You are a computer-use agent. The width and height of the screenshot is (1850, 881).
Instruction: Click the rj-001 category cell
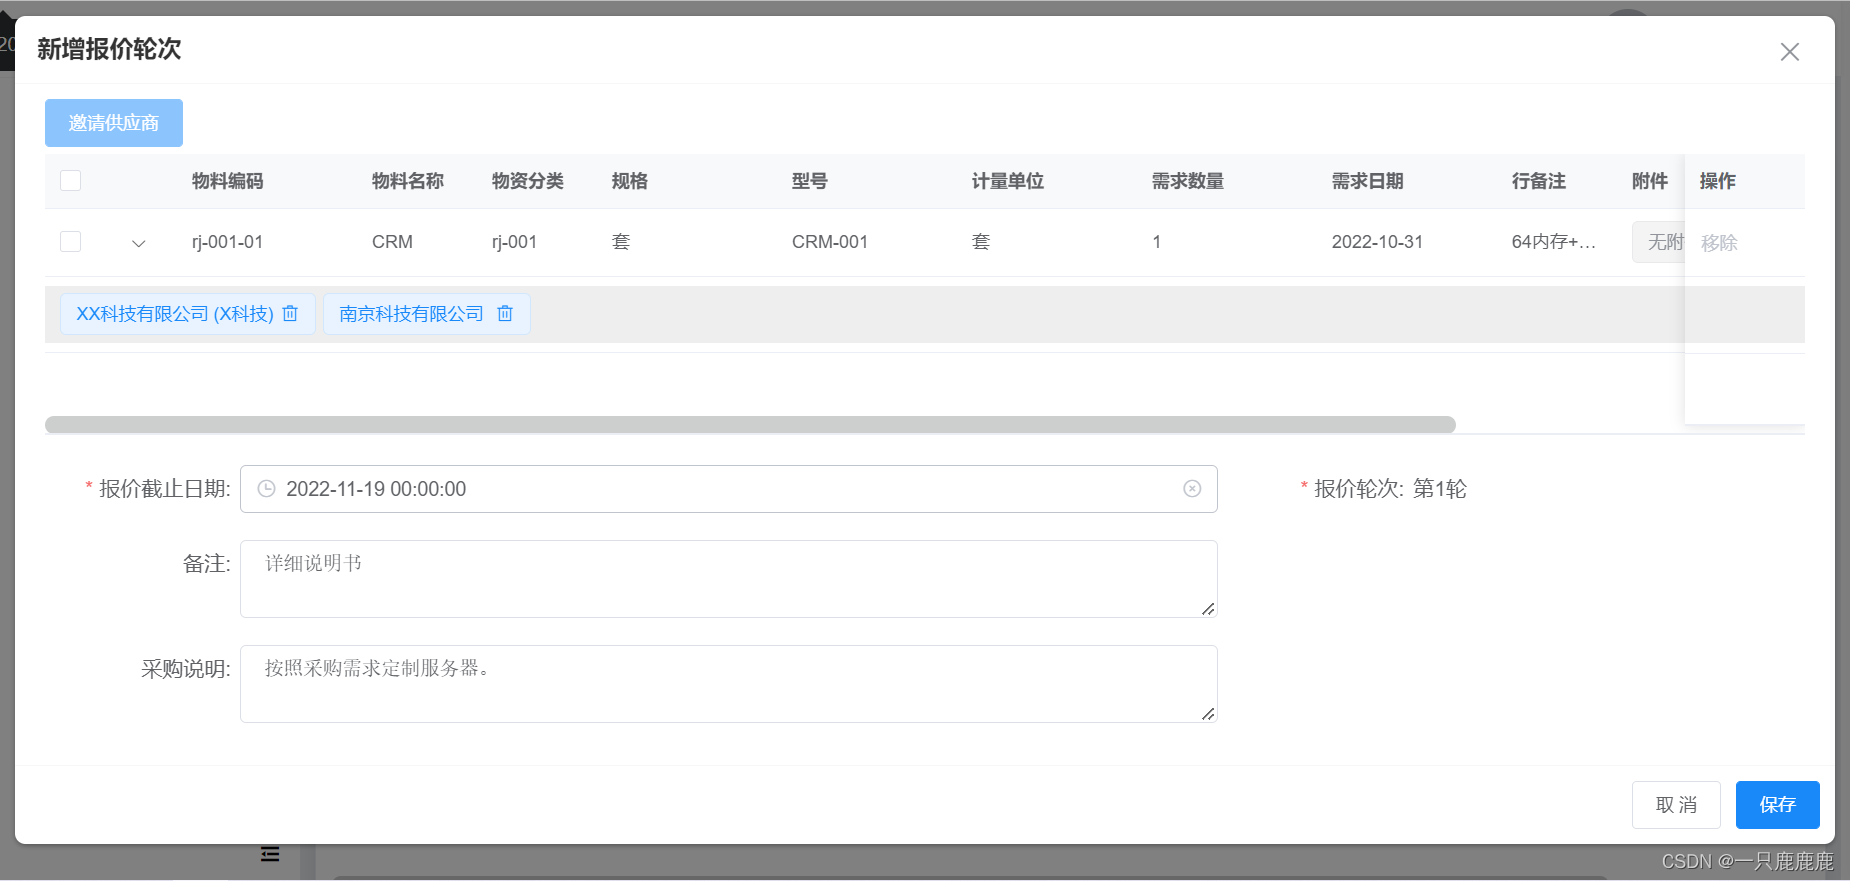(x=514, y=242)
